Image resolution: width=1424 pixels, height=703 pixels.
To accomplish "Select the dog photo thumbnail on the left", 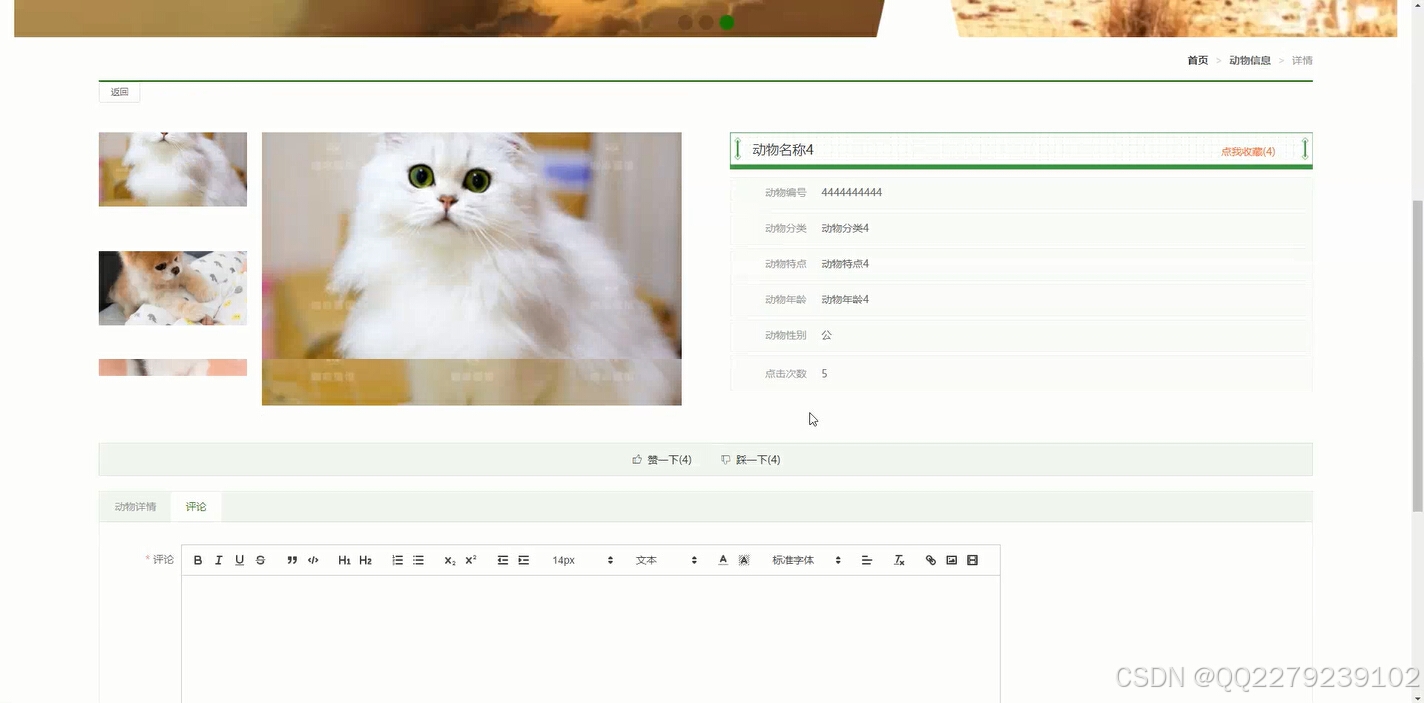I will pos(172,287).
